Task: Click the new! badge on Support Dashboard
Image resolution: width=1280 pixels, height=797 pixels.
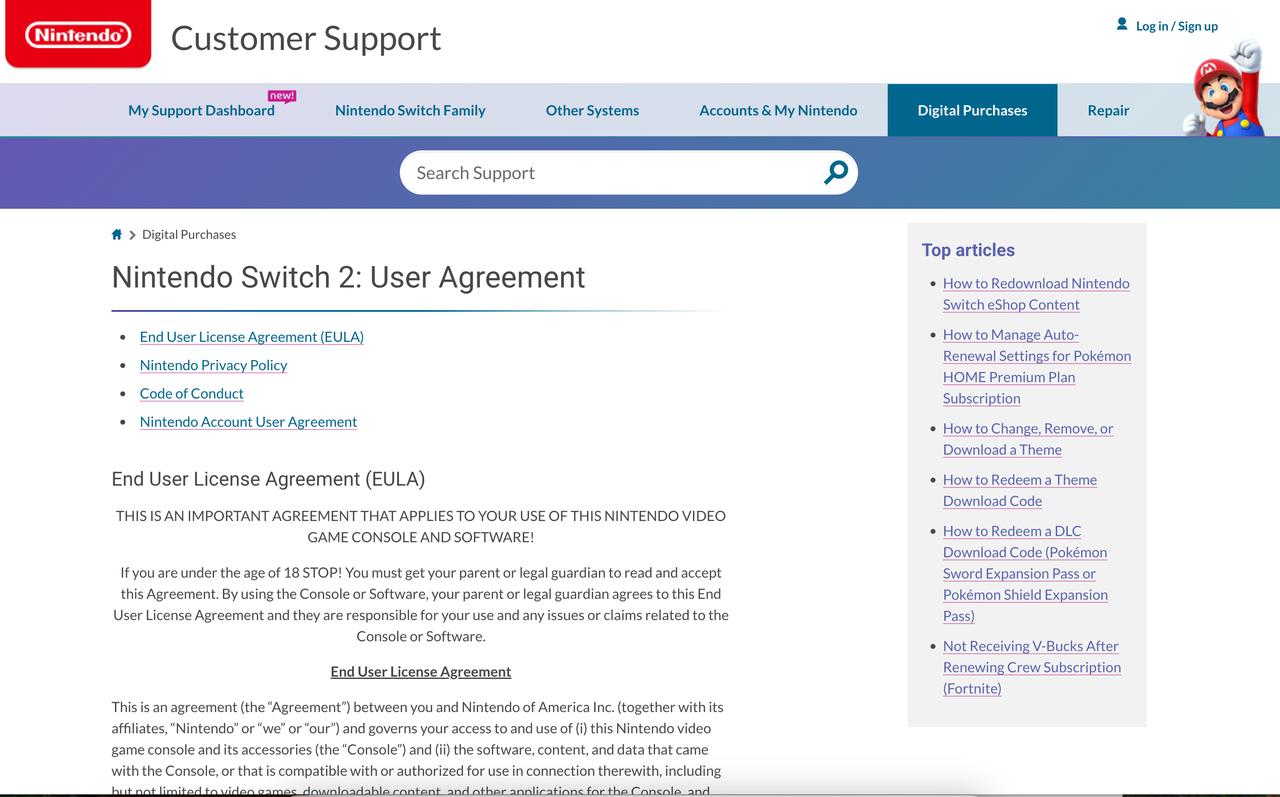Action: point(282,96)
